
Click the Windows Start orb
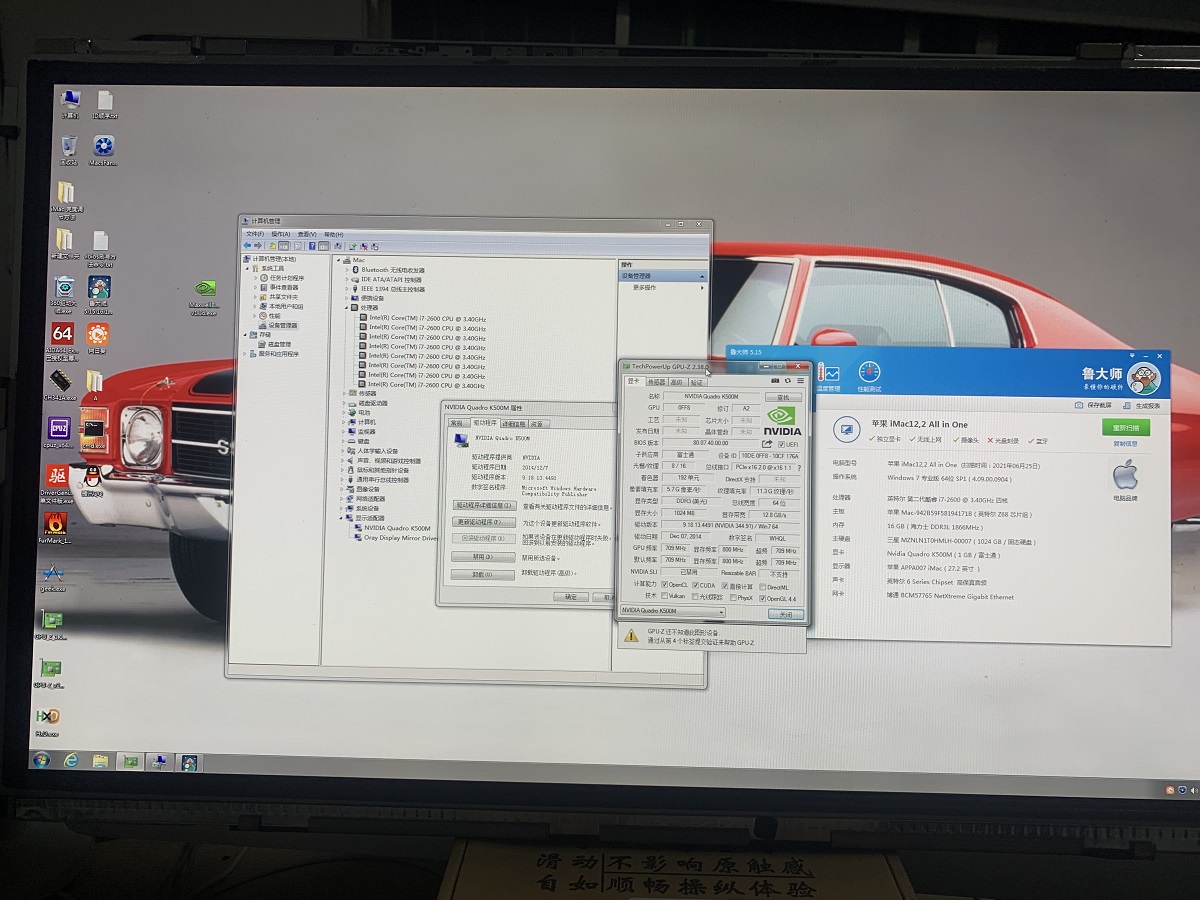(x=42, y=761)
